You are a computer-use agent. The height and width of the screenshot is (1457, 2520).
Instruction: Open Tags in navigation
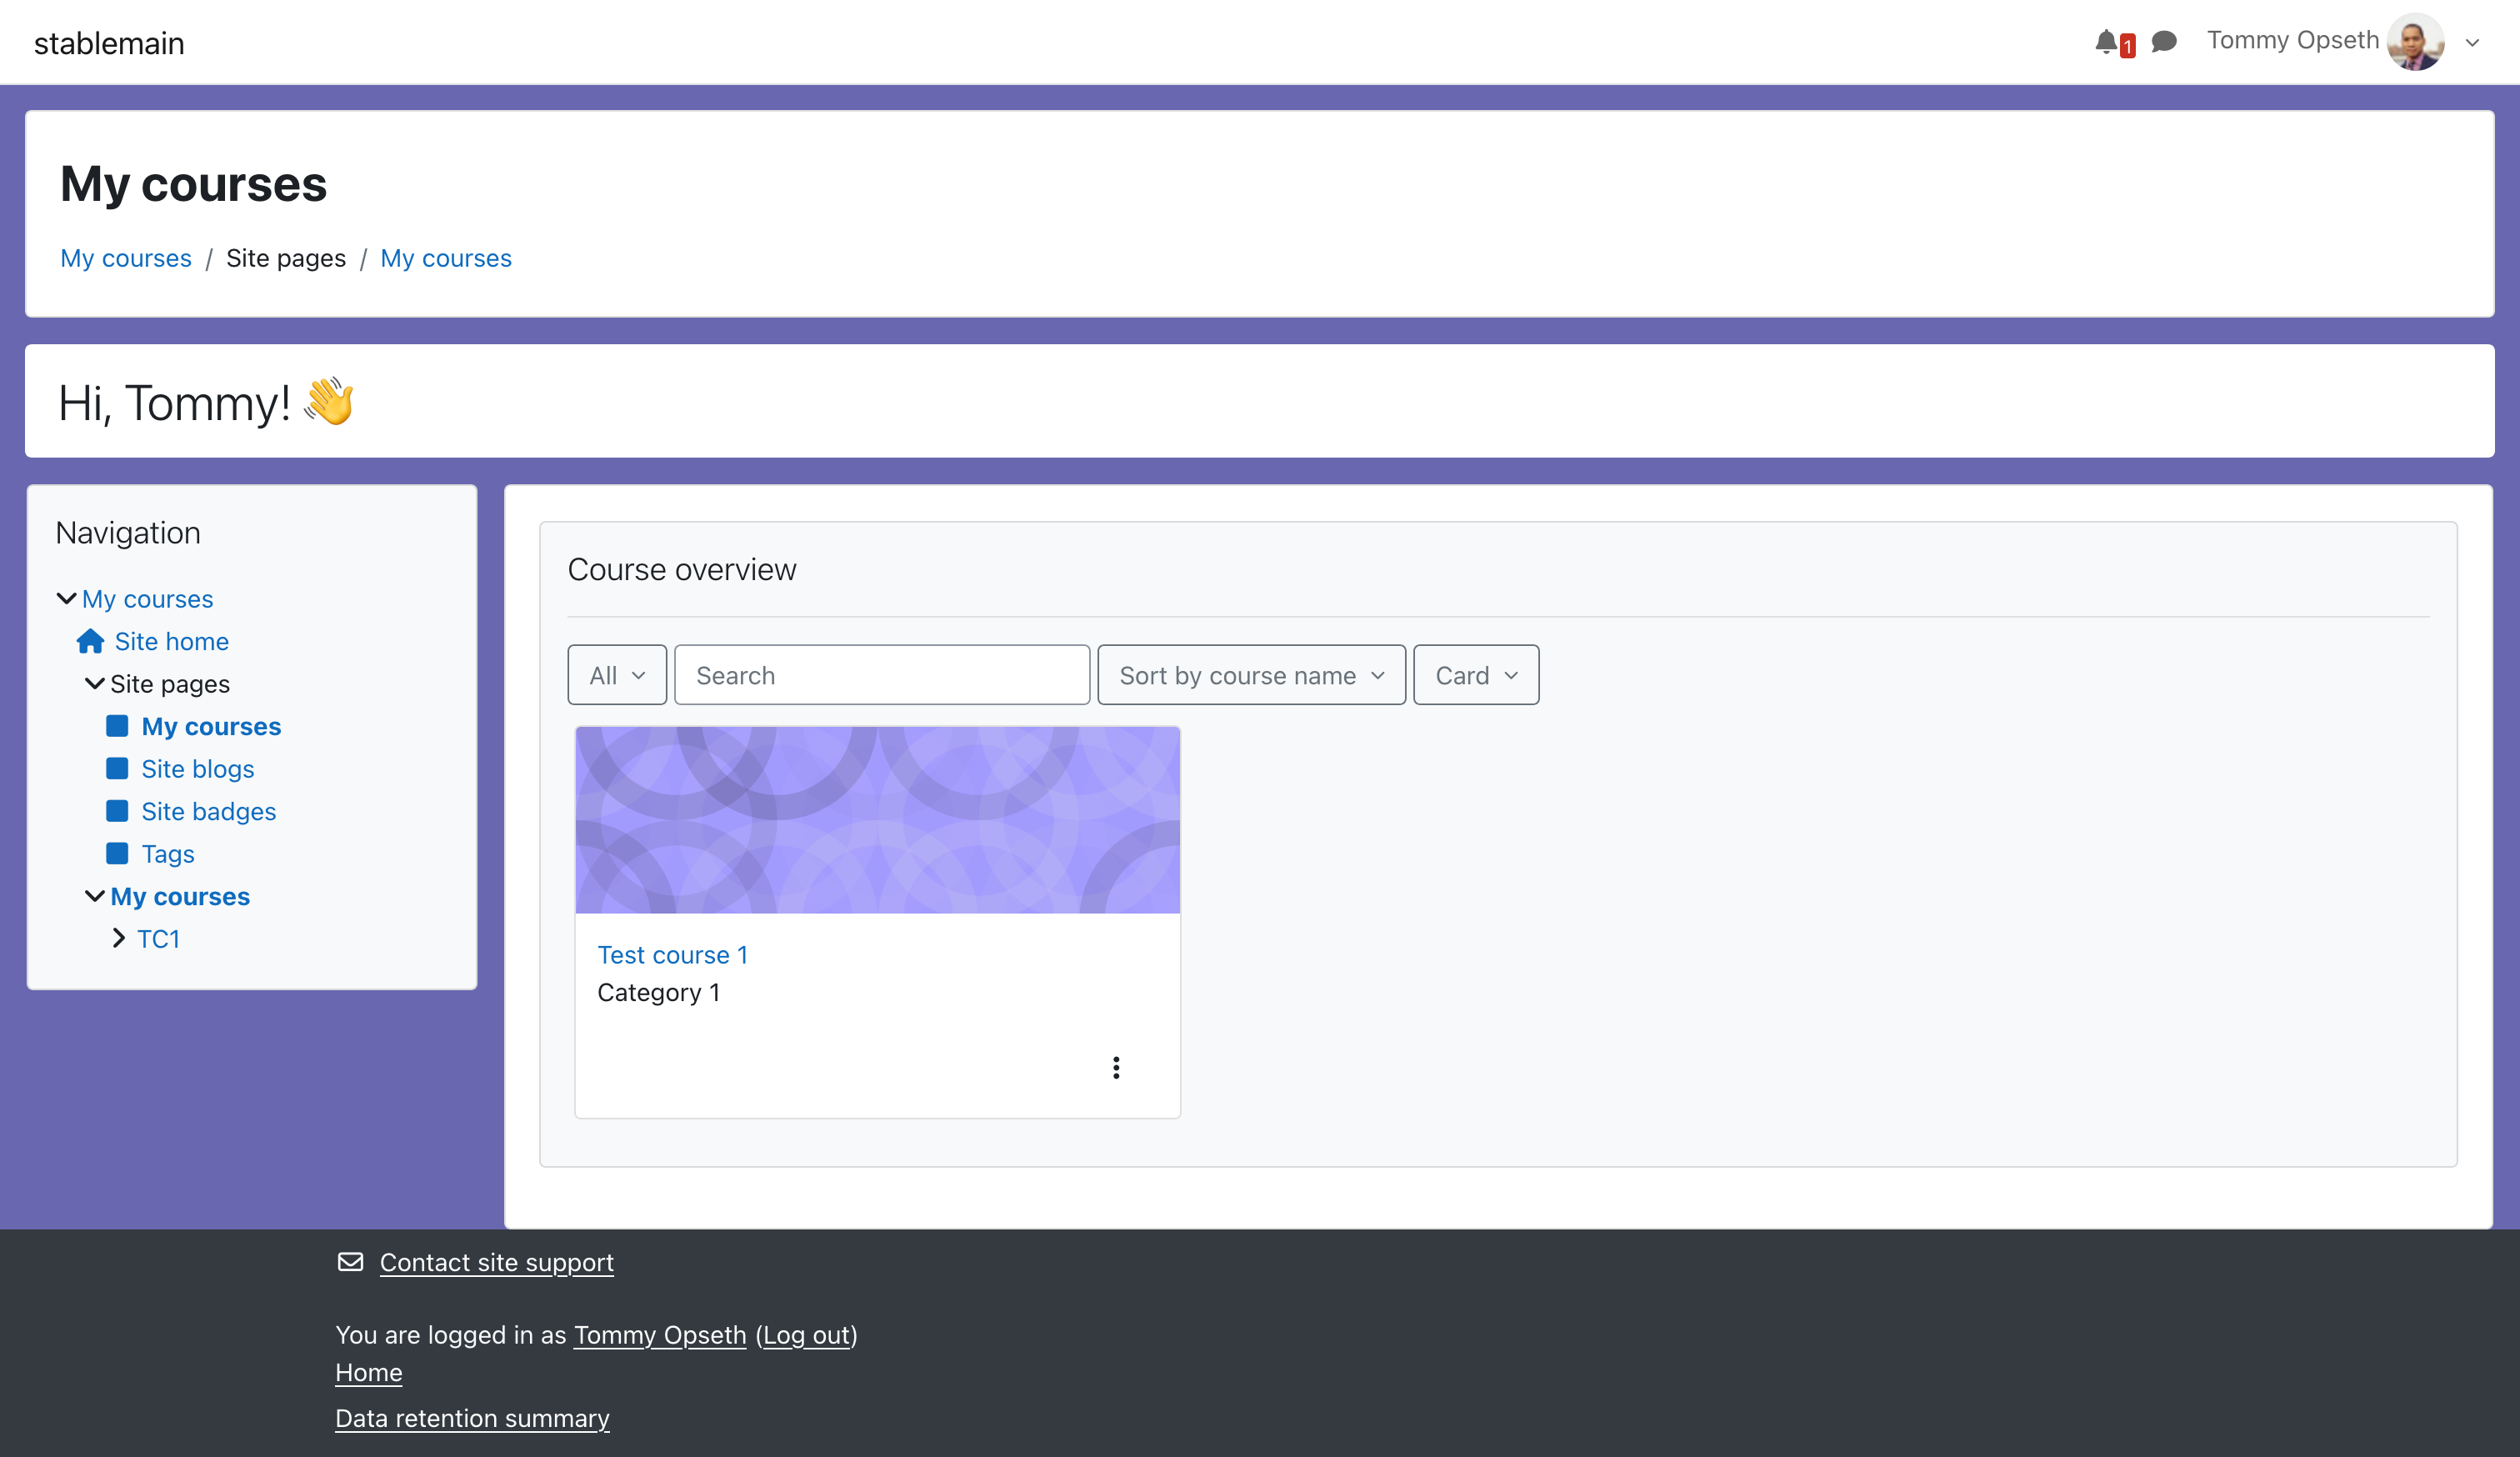[x=168, y=853]
